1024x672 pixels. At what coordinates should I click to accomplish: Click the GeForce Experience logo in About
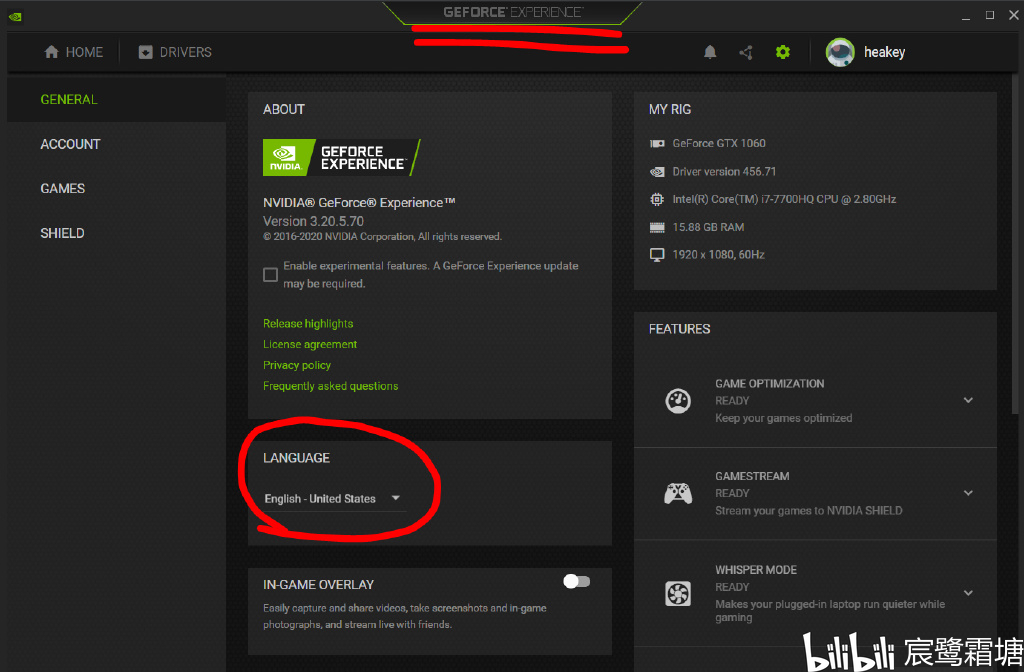point(342,157)
